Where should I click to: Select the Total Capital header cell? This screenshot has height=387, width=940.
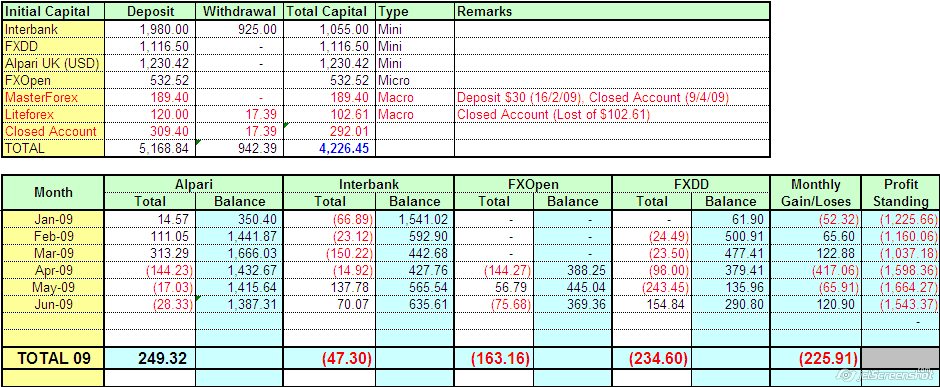pyautogui.click(x=329, y=11)
